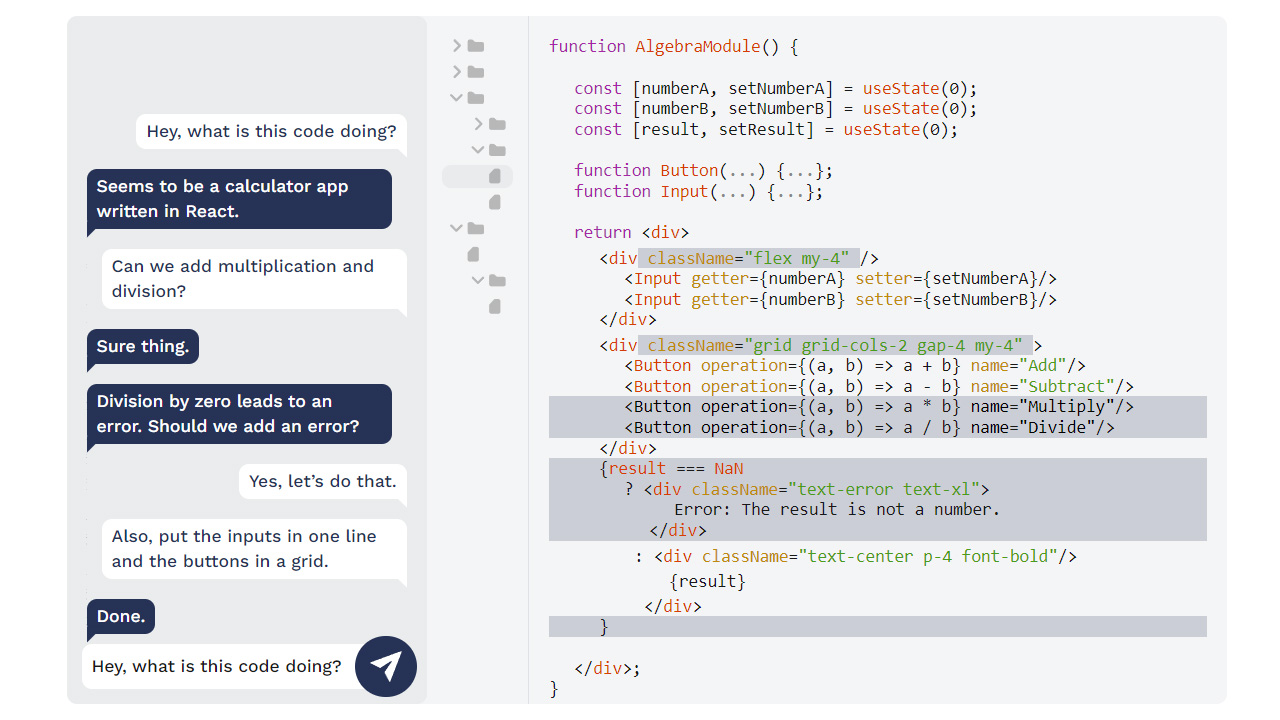This screenshot has width=1280, height=720.
Task: Collapse subfolder containing the highlighted file
Action: coord(478,150)
